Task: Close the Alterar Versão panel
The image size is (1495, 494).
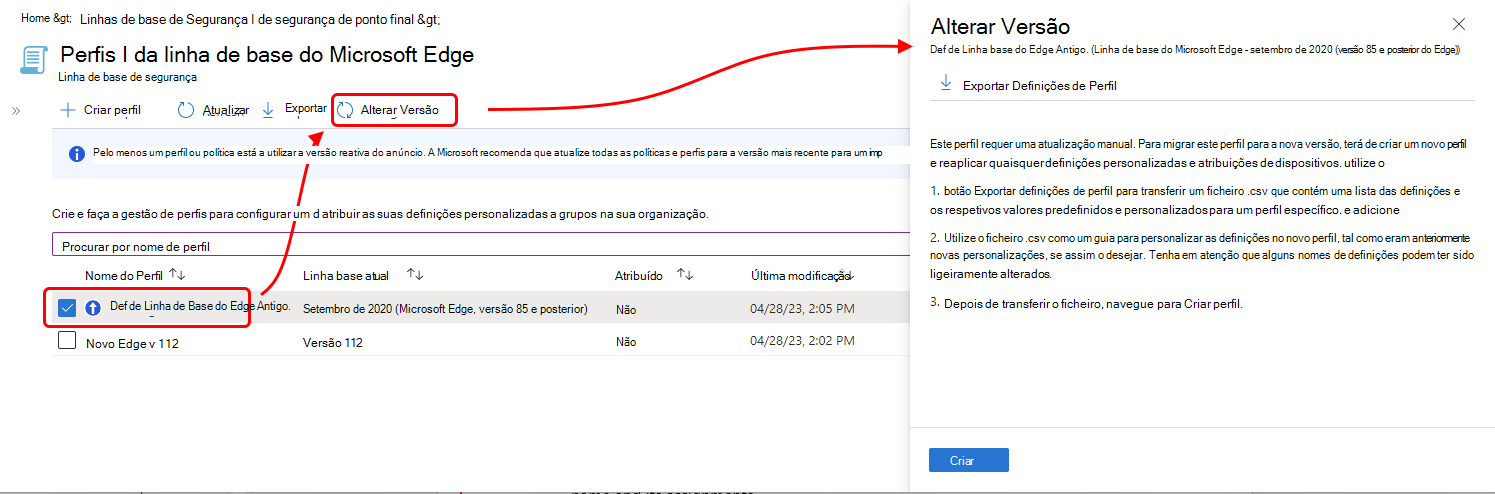Action: (x=1459, y=24)
